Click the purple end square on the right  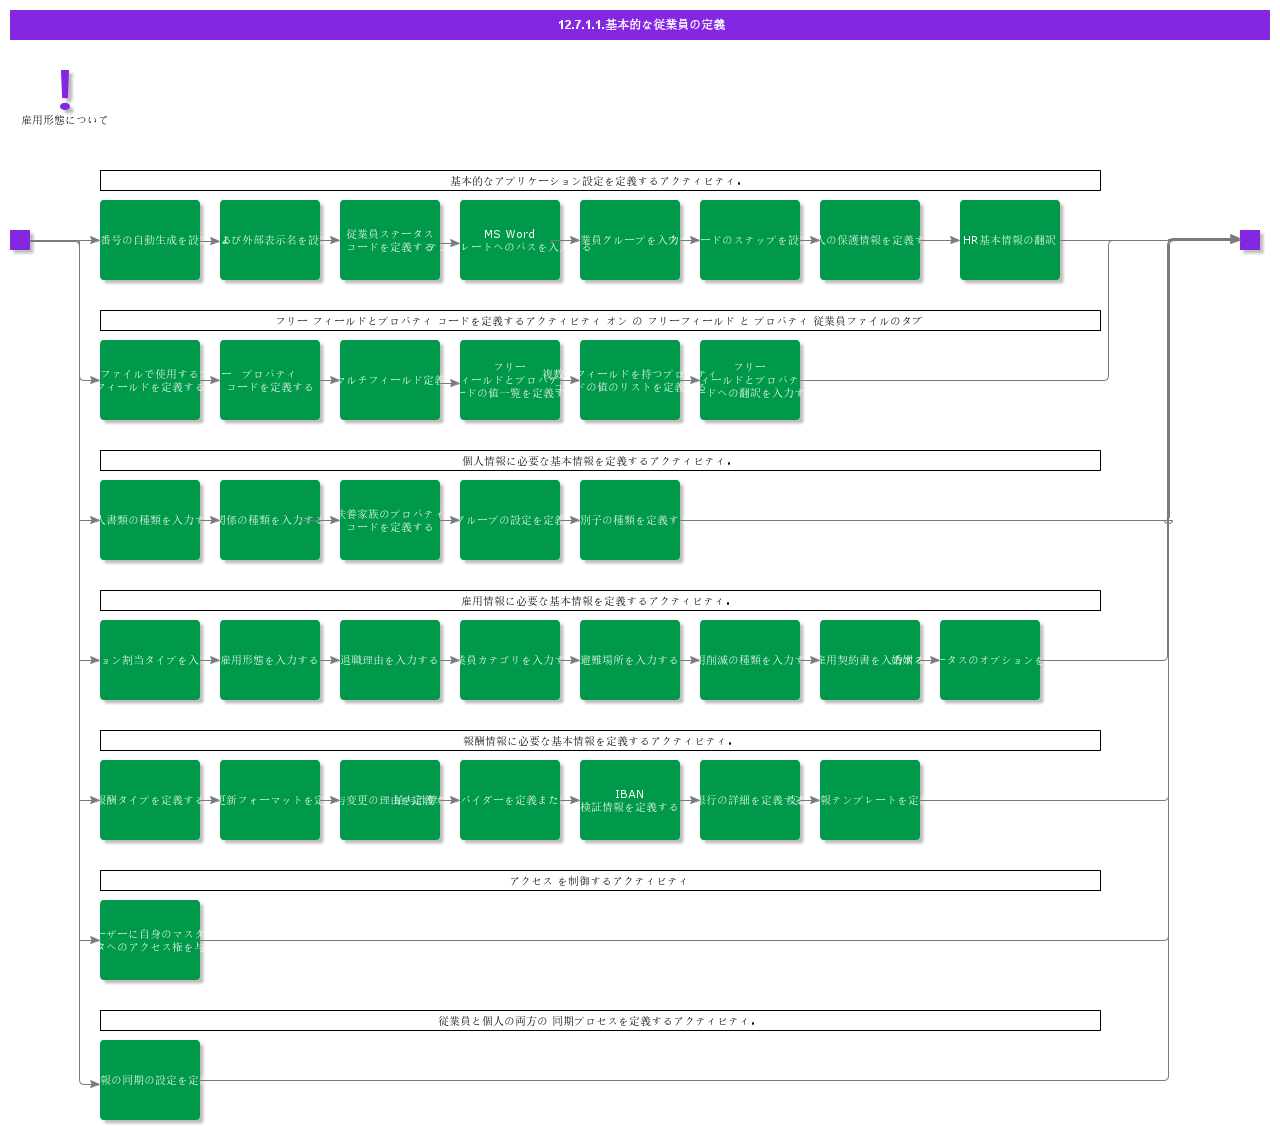[x=1250, y=240]
